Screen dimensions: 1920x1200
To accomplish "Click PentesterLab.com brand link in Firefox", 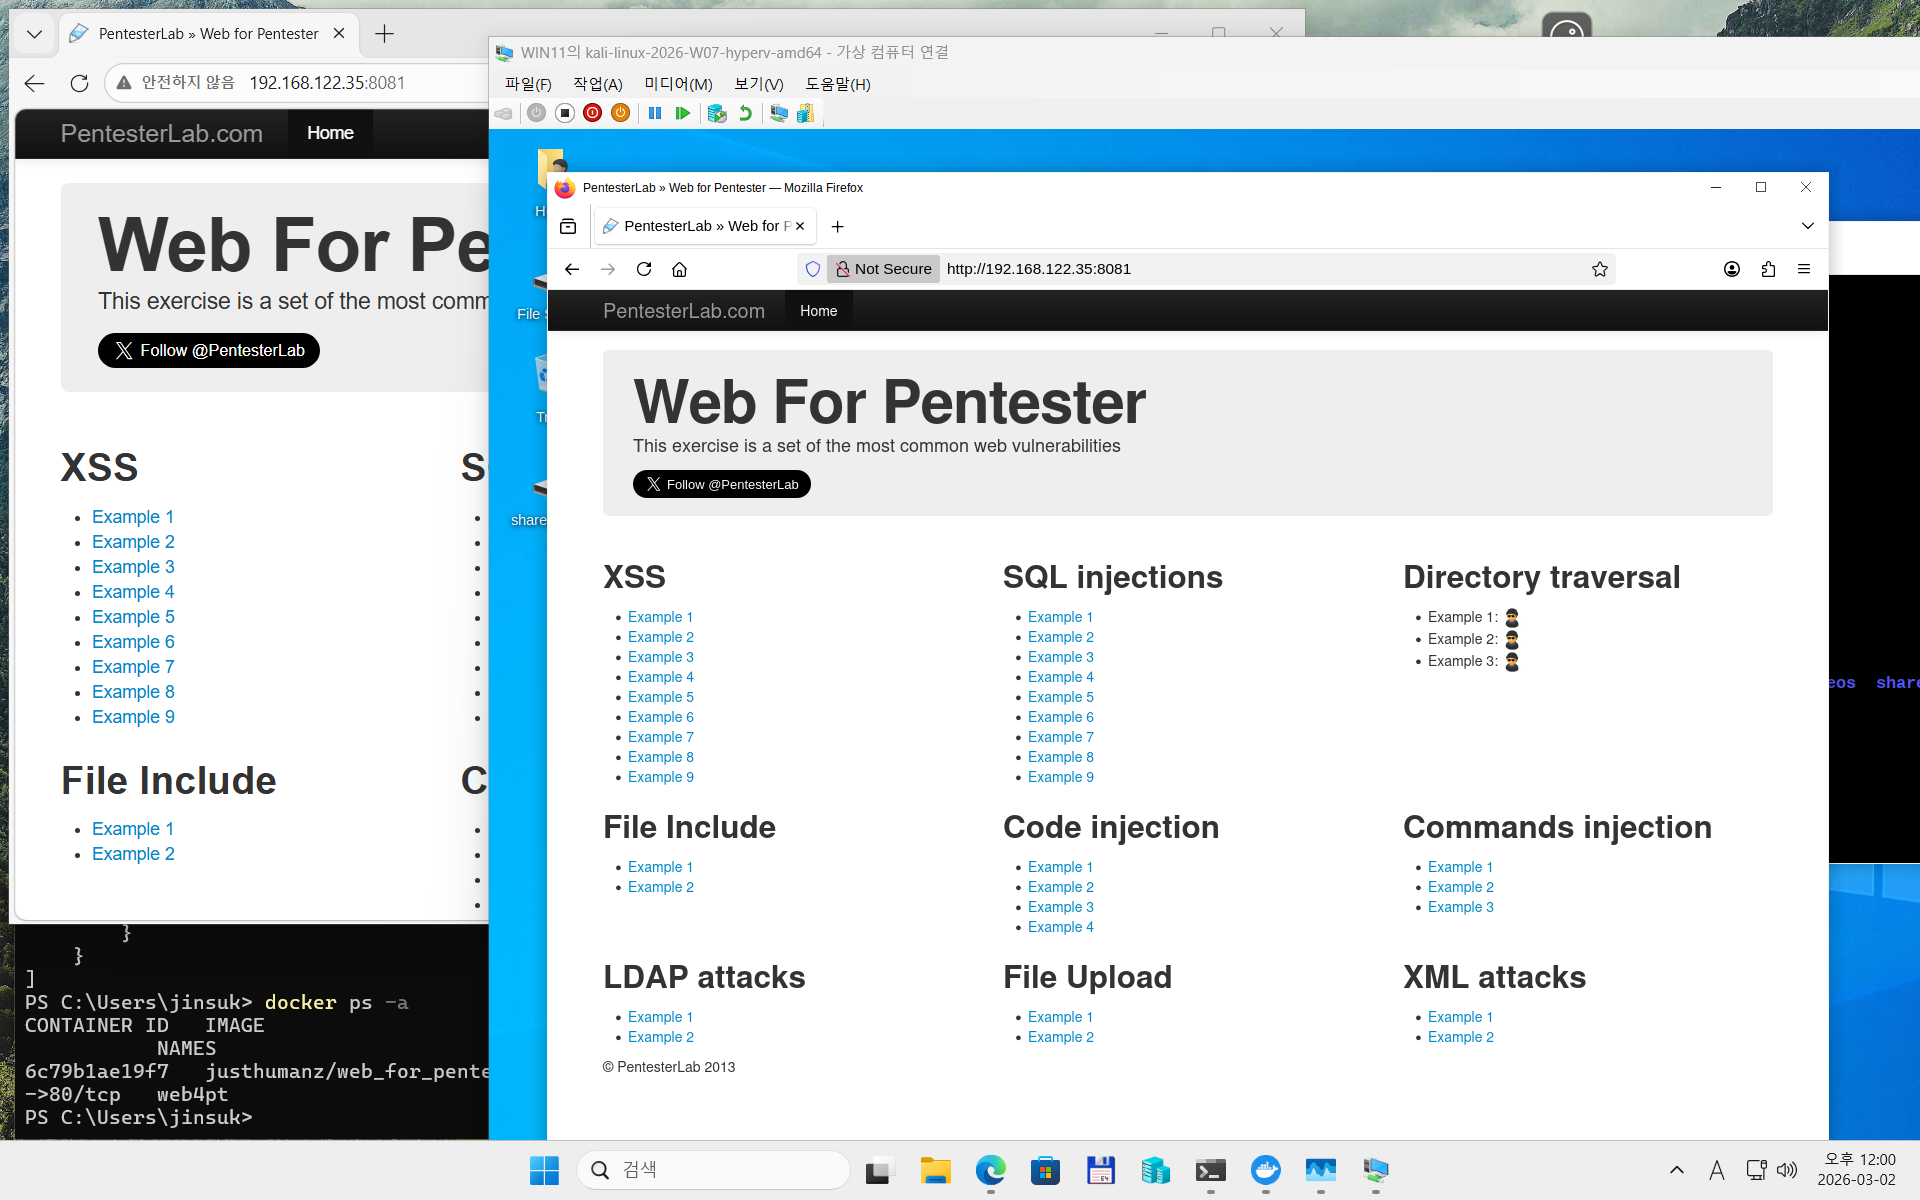I will tap(684, 311).
